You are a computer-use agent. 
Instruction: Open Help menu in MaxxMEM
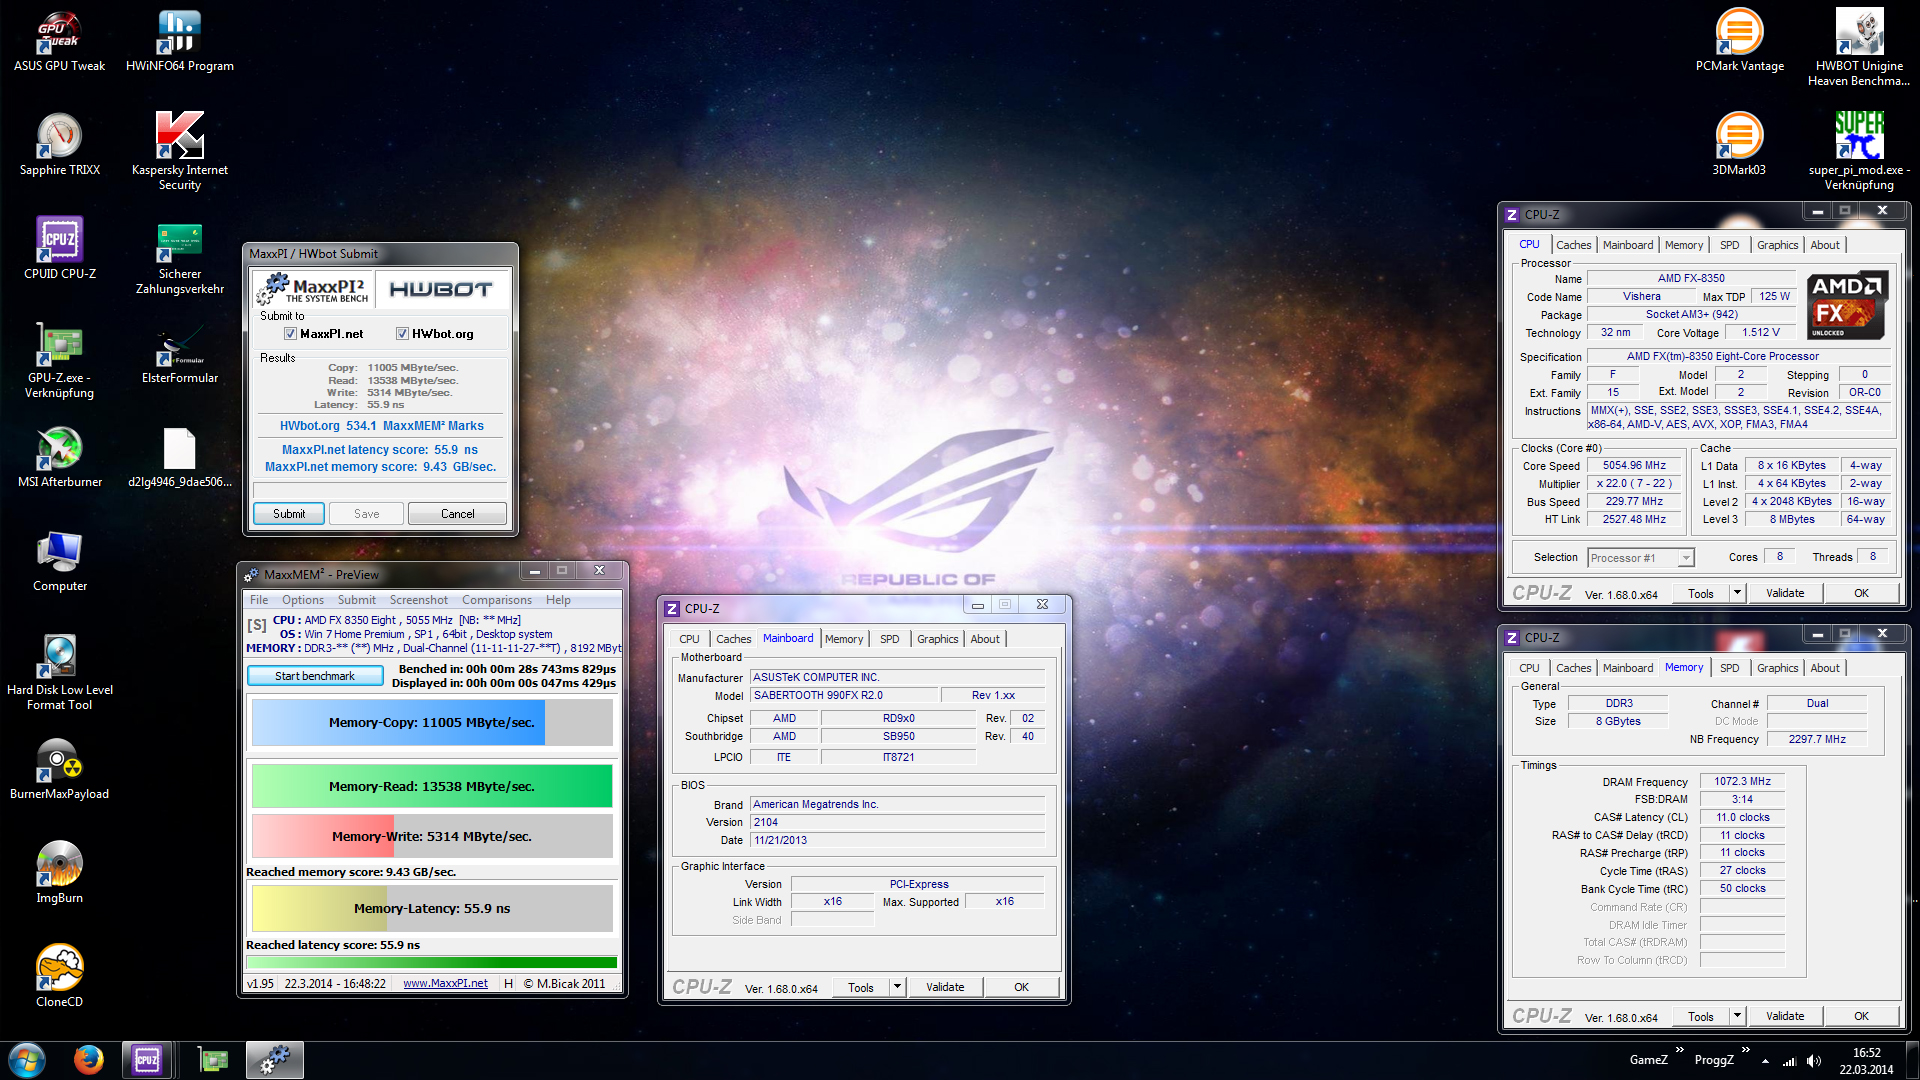tap(558, 600)
